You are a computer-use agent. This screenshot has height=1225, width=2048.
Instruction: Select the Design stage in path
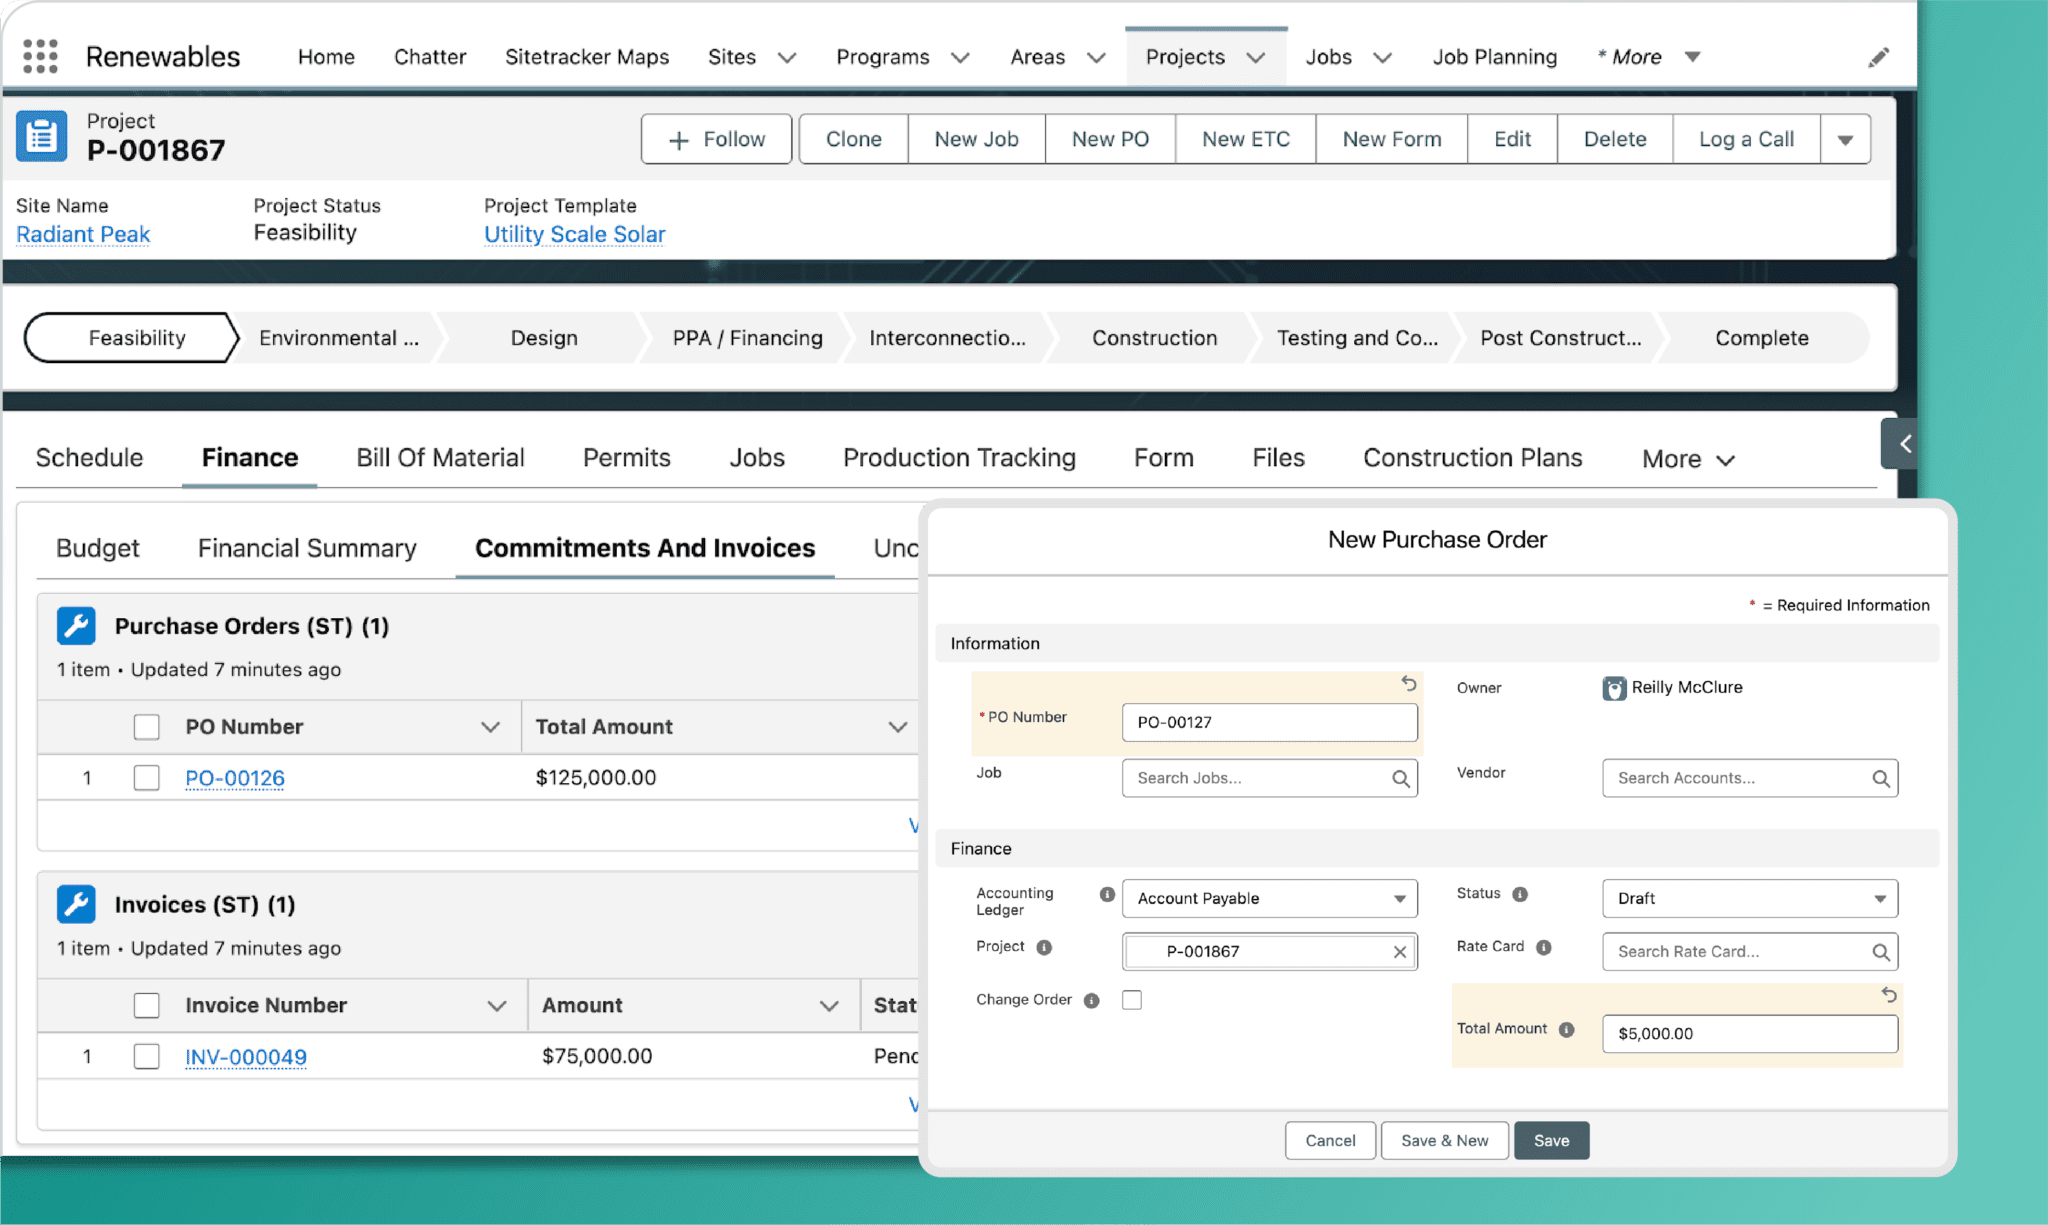tap(544, 338)
